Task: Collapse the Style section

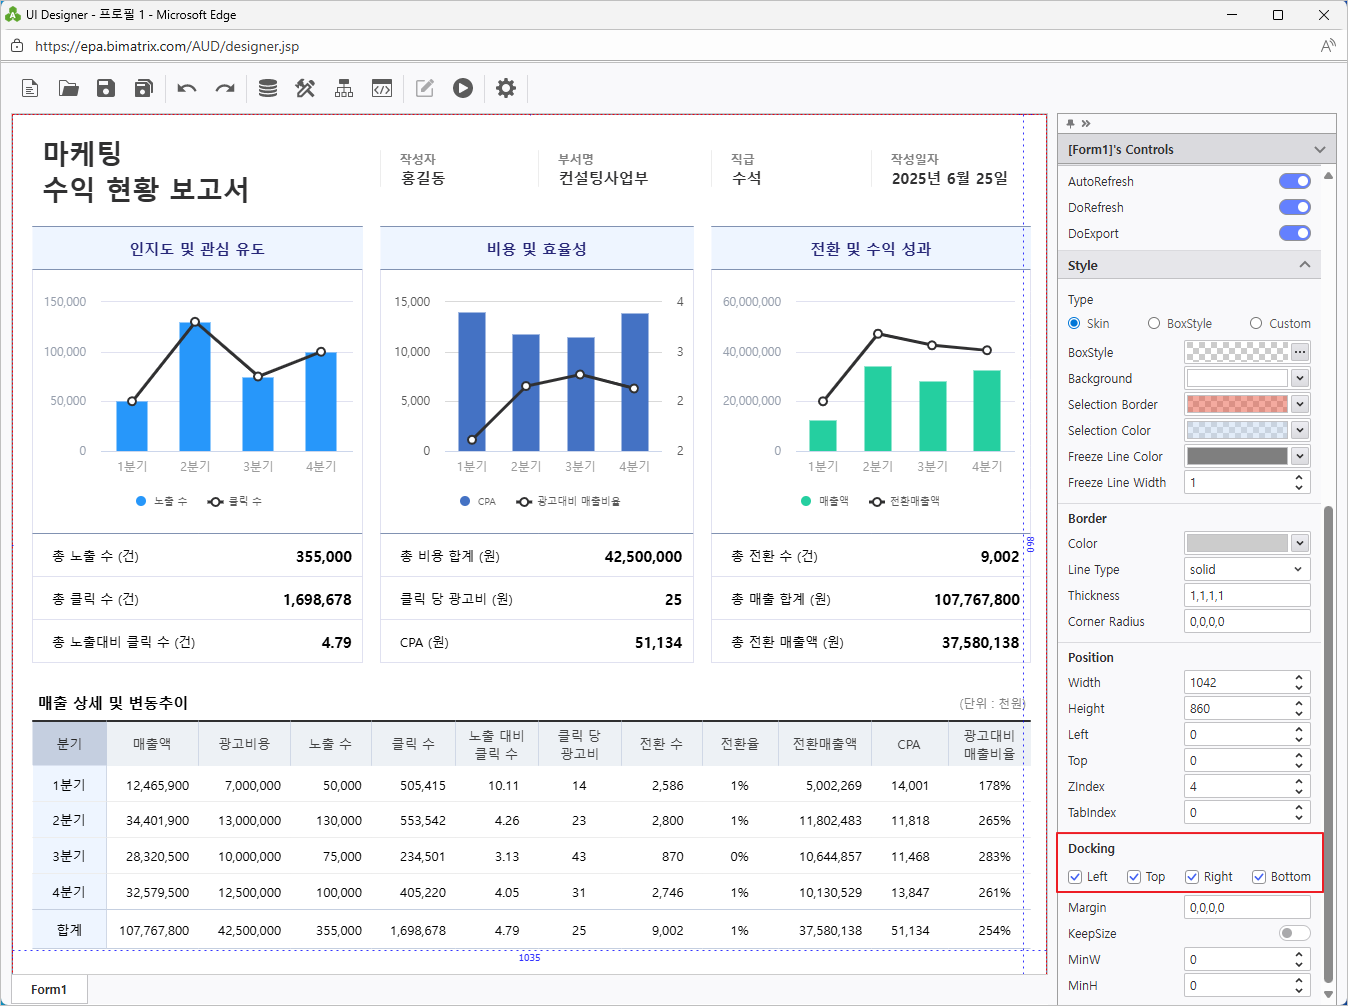Action: 1304,265
